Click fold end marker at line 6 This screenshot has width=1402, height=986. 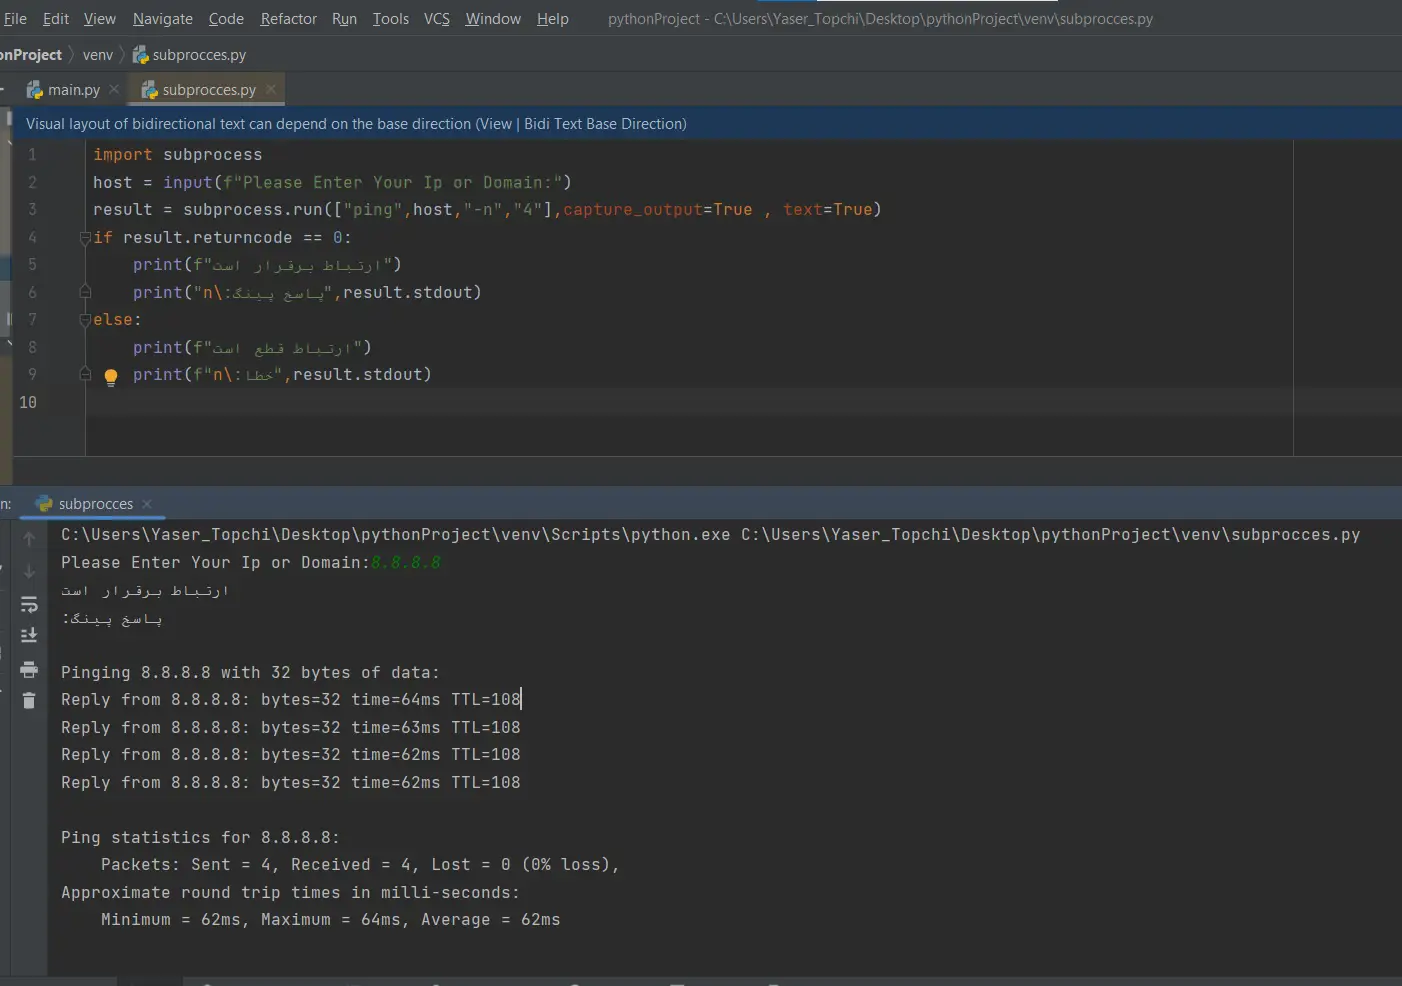click(85, 292)
